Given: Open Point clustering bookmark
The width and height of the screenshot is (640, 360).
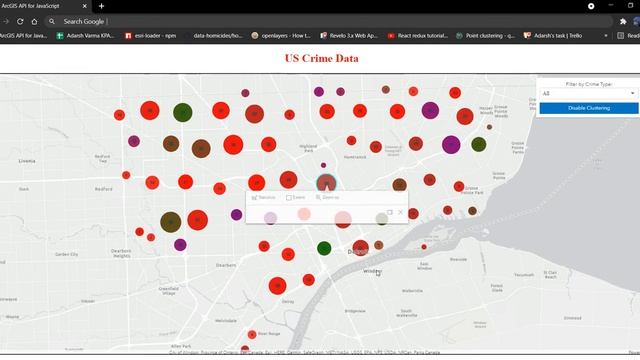Looking at the screenshot, I should (485, 36).
